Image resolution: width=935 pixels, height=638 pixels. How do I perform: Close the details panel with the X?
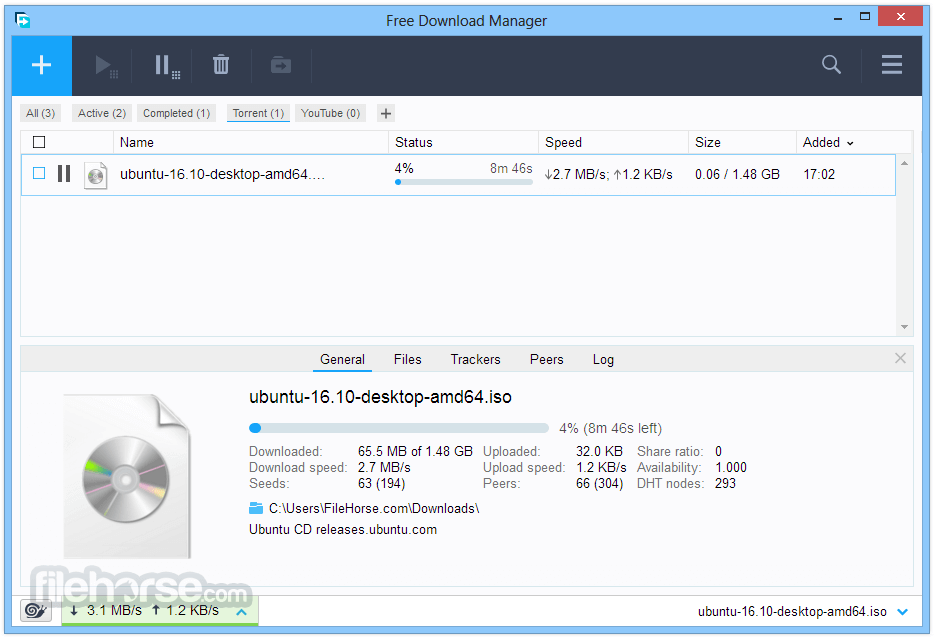[900, 358]
